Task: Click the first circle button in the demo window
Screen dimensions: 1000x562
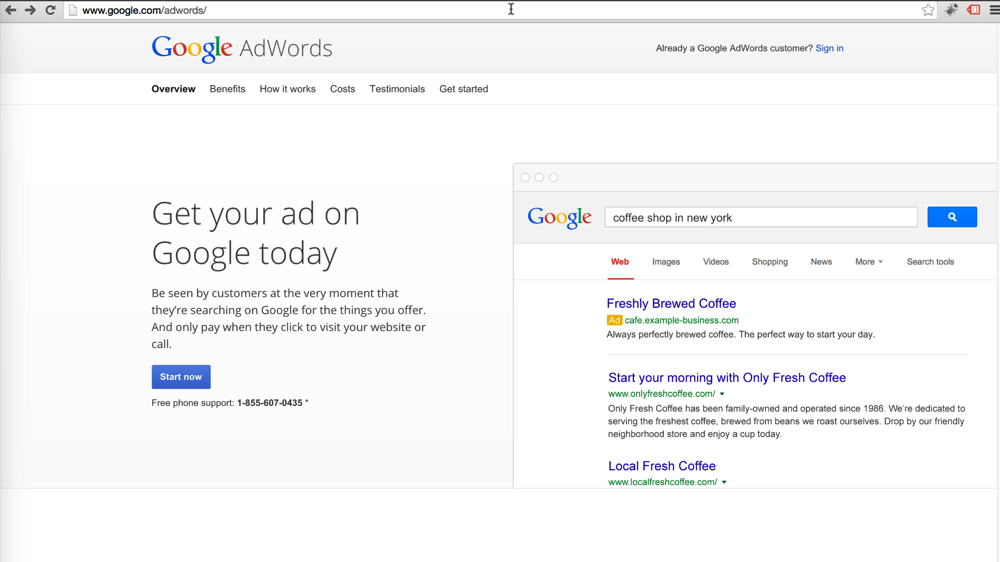Action: click(x=525, y=177)
